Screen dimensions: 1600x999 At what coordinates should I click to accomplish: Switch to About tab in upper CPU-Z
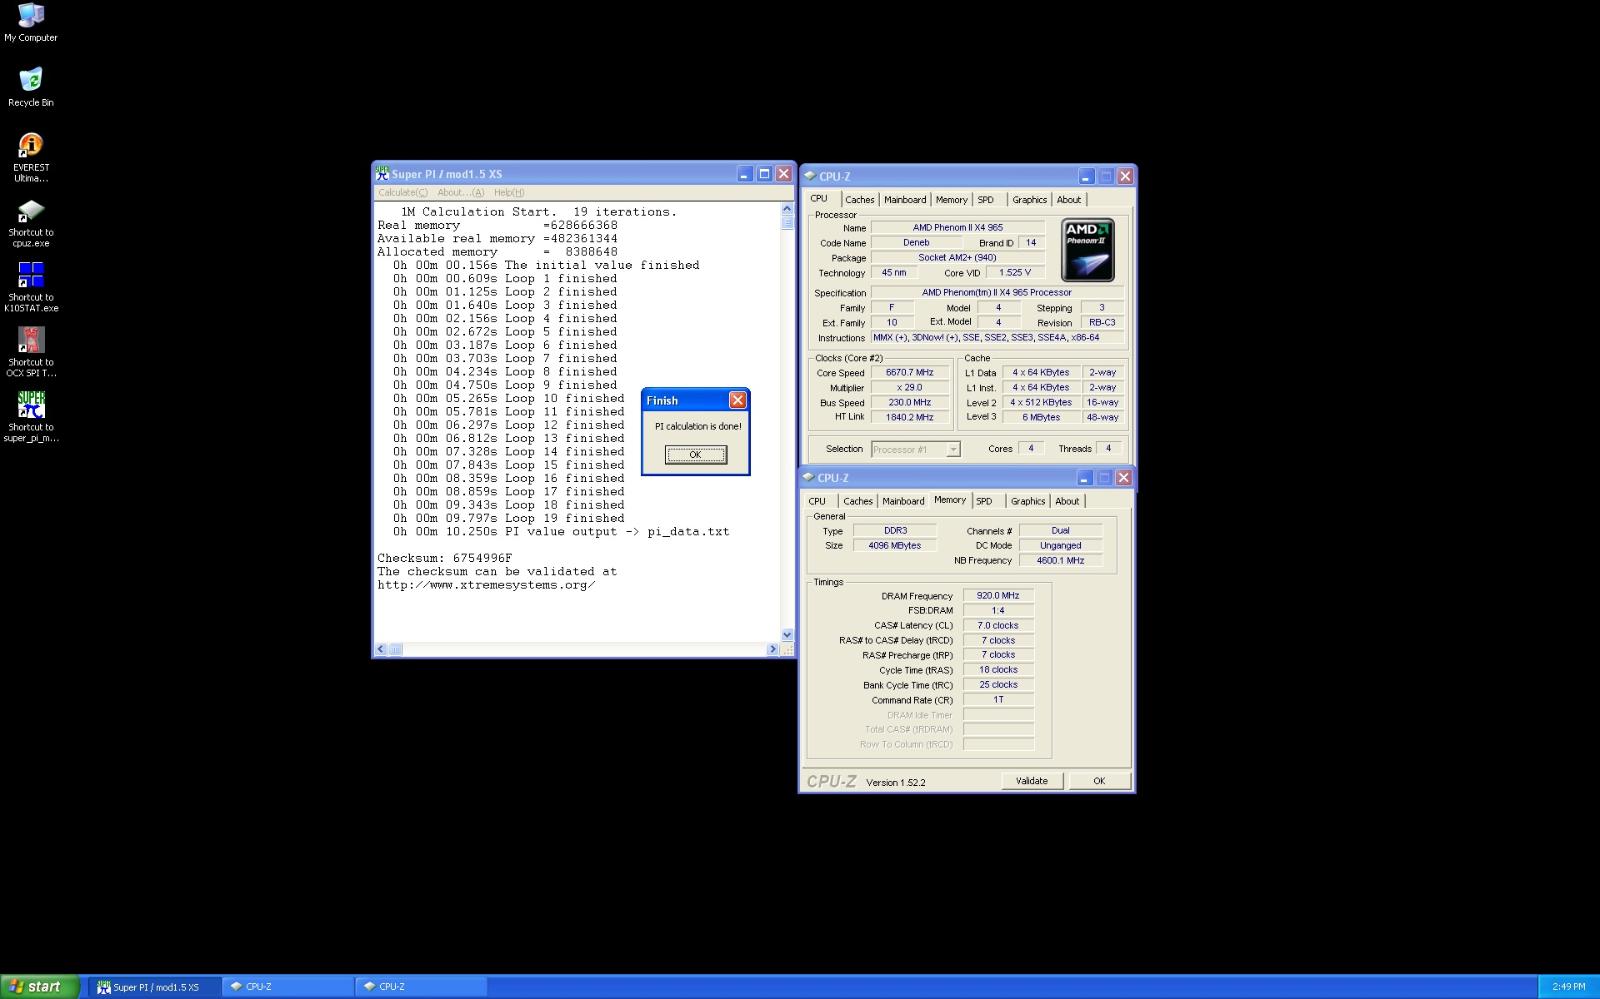click(x=1069, y=200)
